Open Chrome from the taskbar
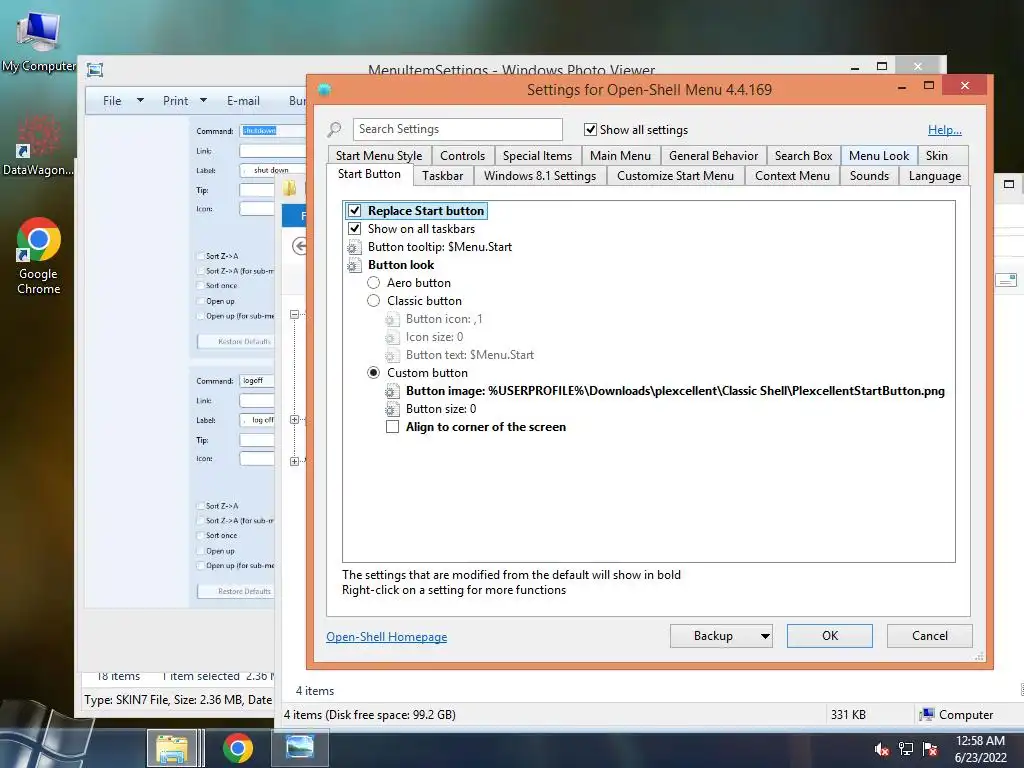The image size is (1024, 768). pyautogui.click(x=238, y=748)
